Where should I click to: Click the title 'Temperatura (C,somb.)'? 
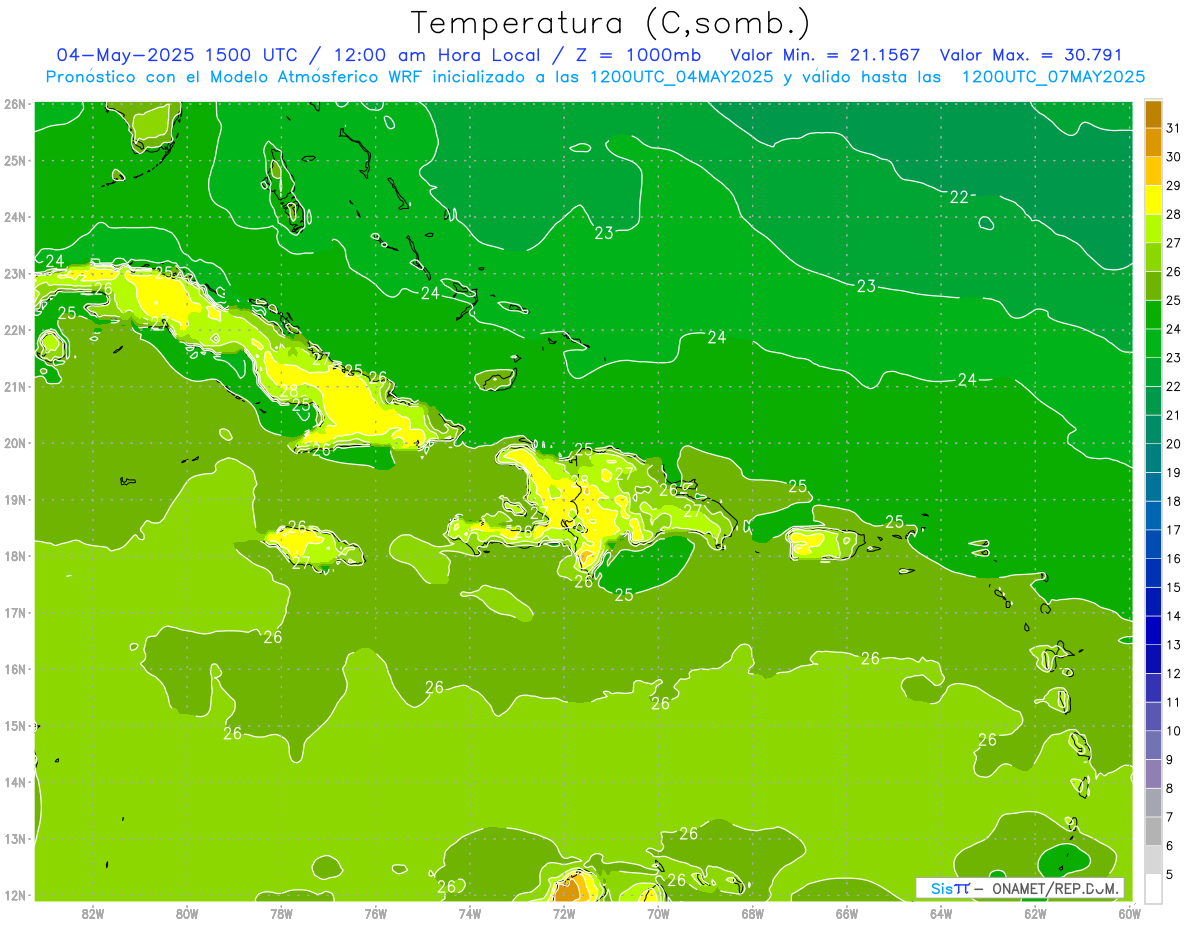click(x=610, y=22)
